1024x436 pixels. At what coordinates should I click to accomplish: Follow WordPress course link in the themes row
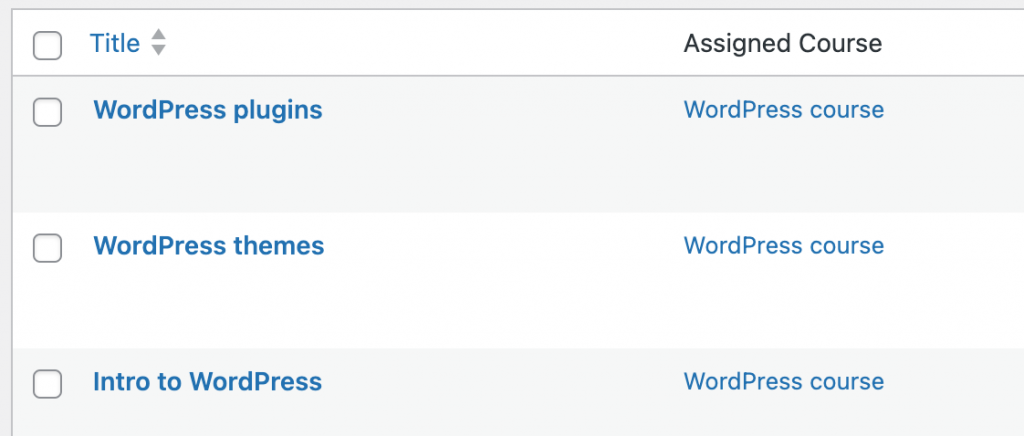coord(783,246)
